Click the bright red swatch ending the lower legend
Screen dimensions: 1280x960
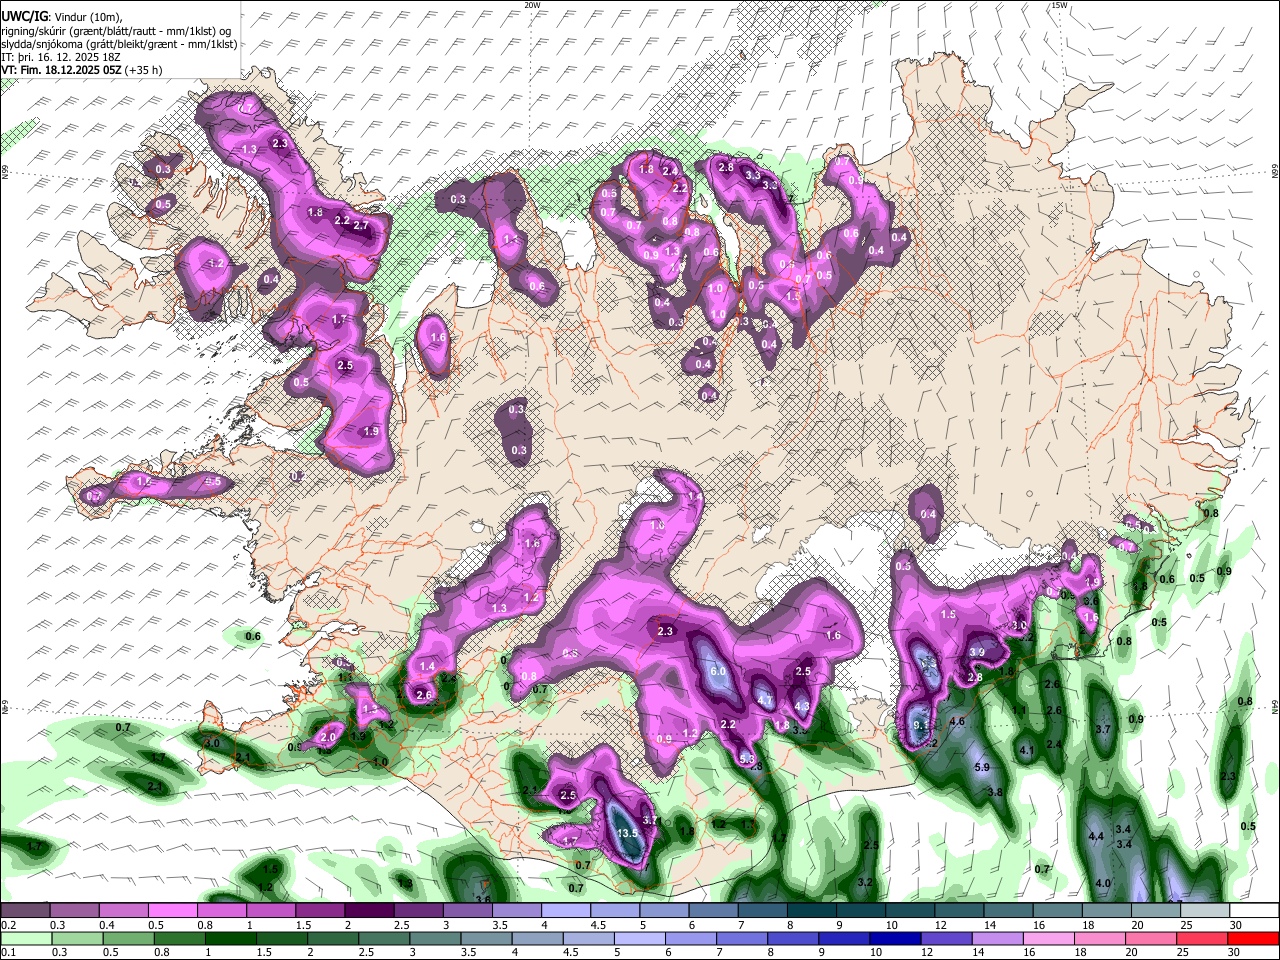[1252, 938]
